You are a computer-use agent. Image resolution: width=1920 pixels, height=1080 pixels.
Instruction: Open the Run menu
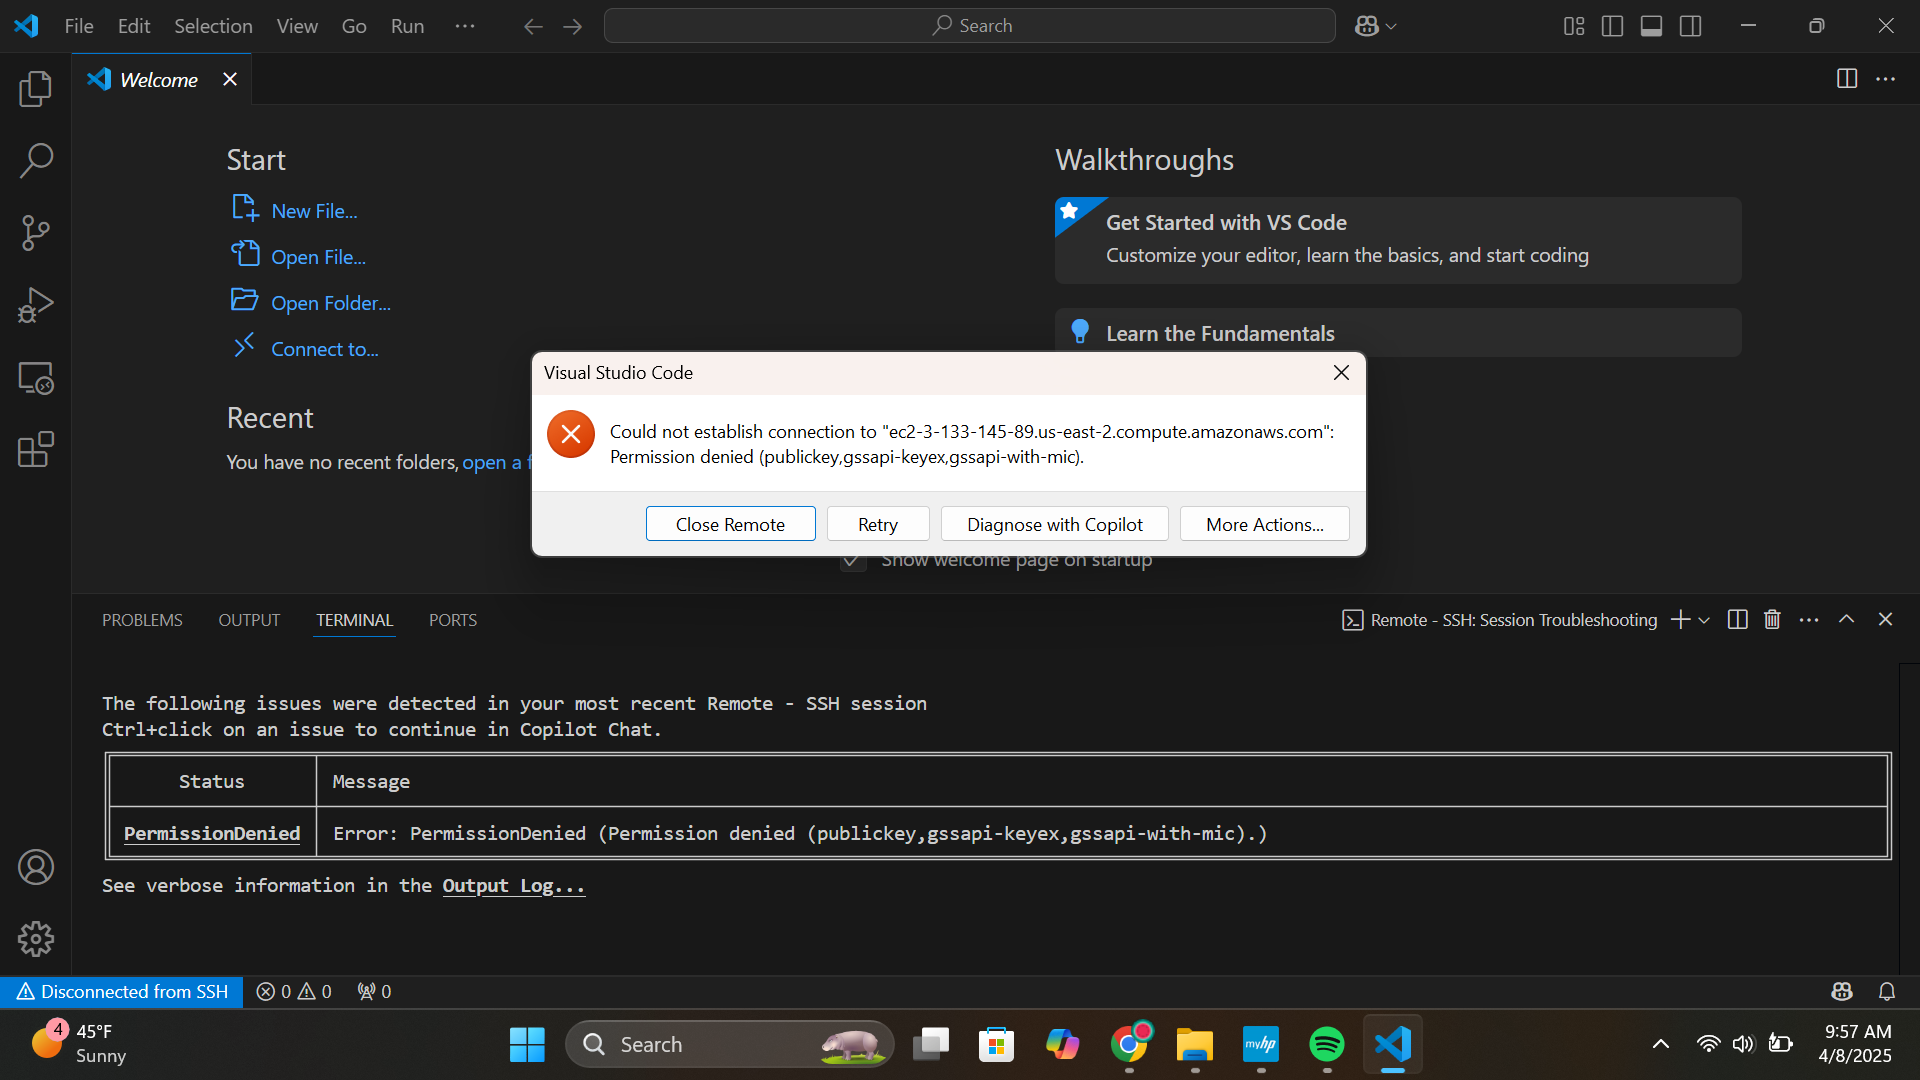407,26
